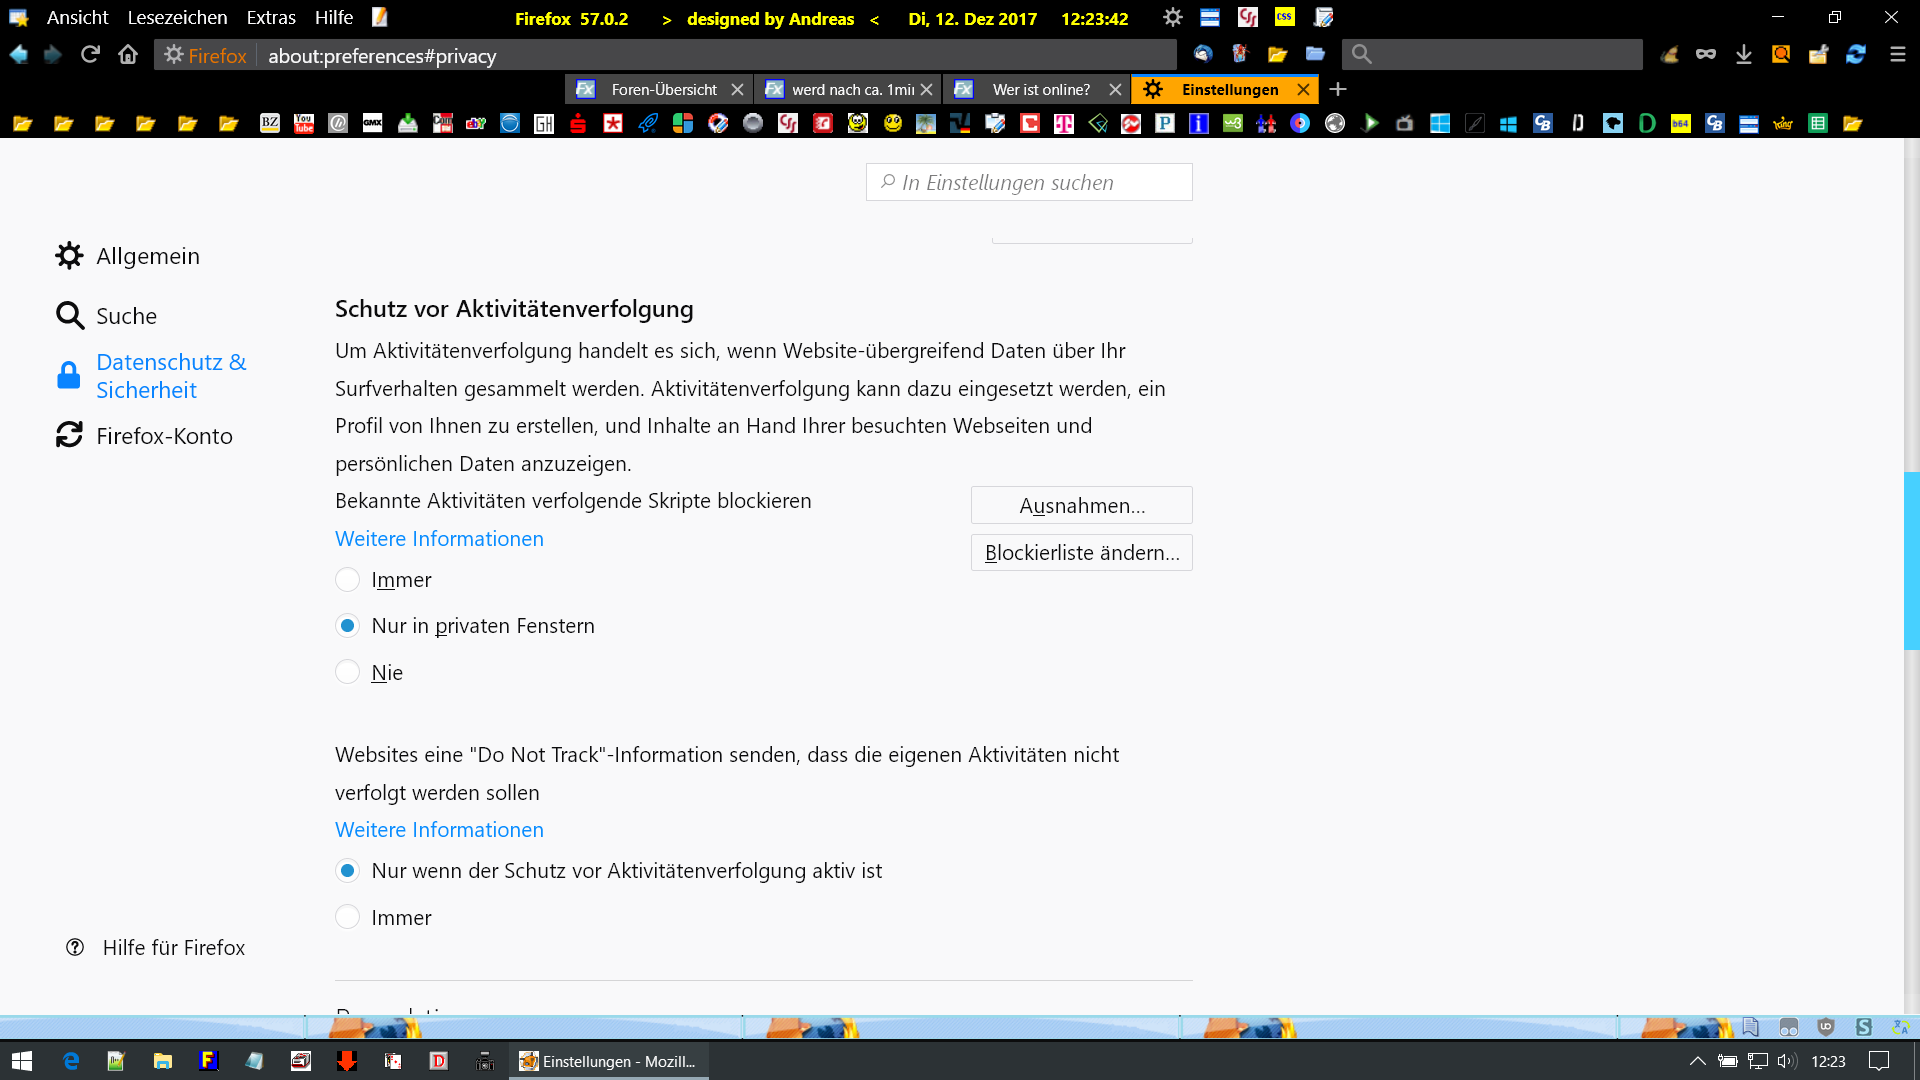Reload the page with the toolbar reload icon
The image size is (1920, 1080).
click(90, 55)
